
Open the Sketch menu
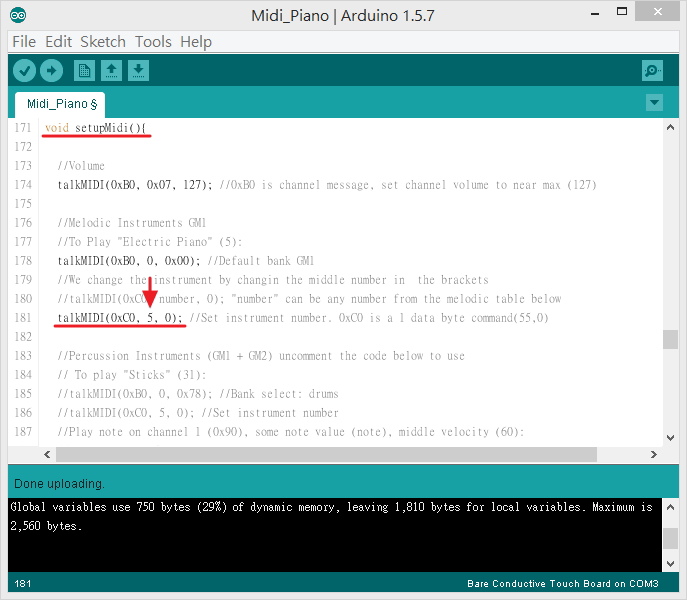coord(103,42)
